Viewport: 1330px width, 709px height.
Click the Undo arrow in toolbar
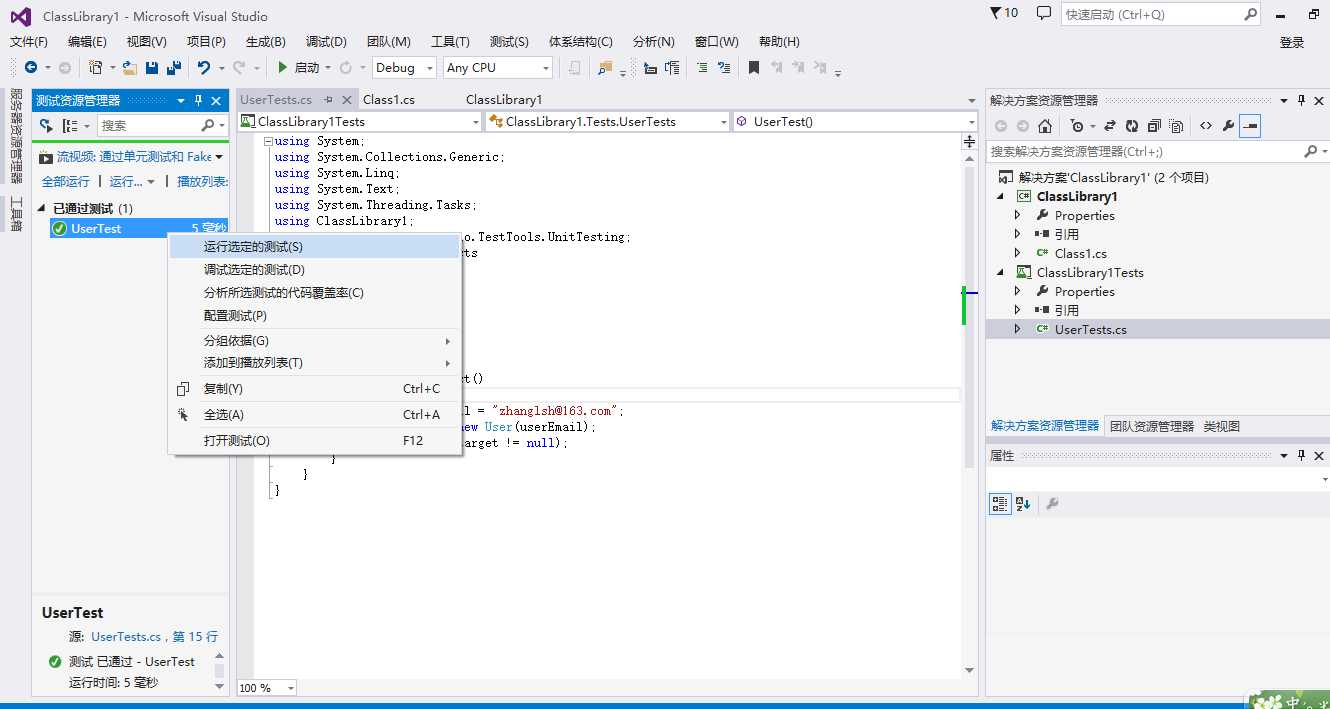click(x=204, y=67)
